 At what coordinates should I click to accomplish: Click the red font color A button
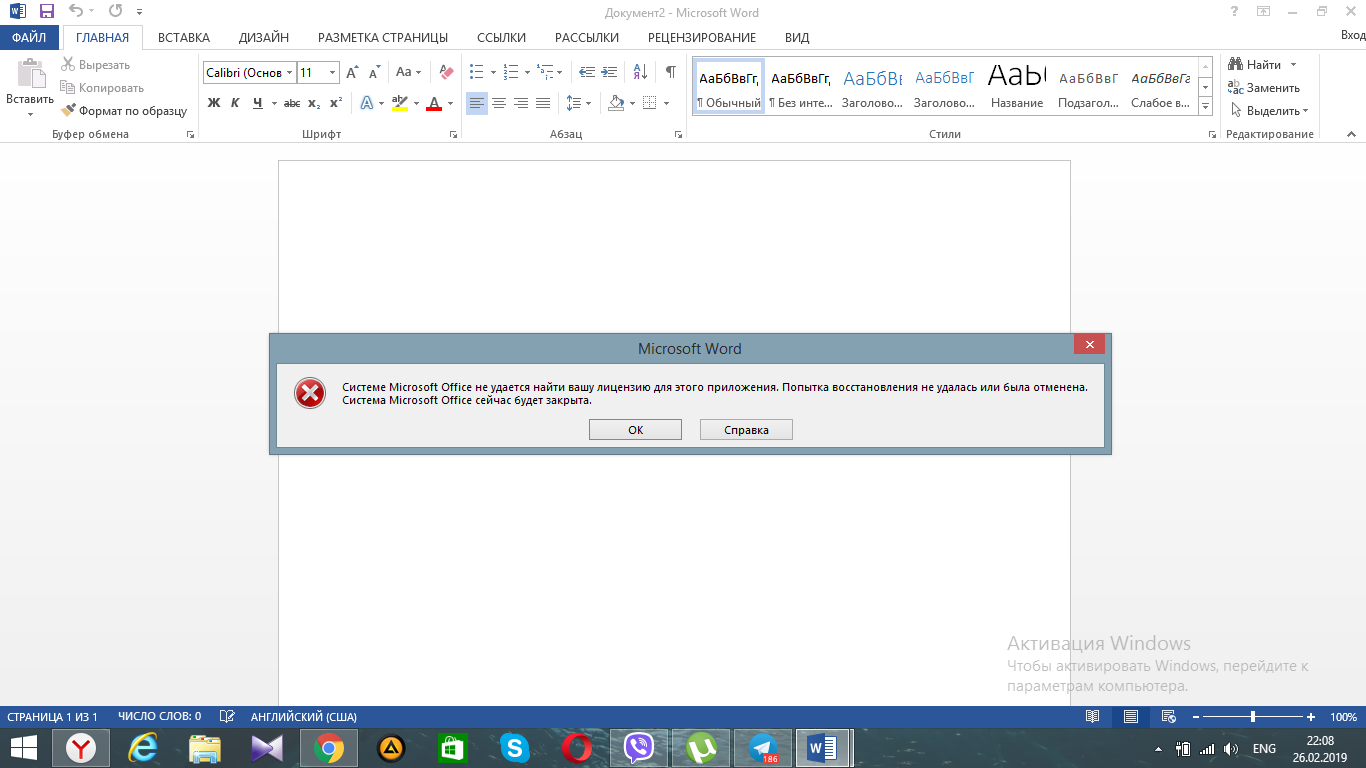click(x=433, y=103)
